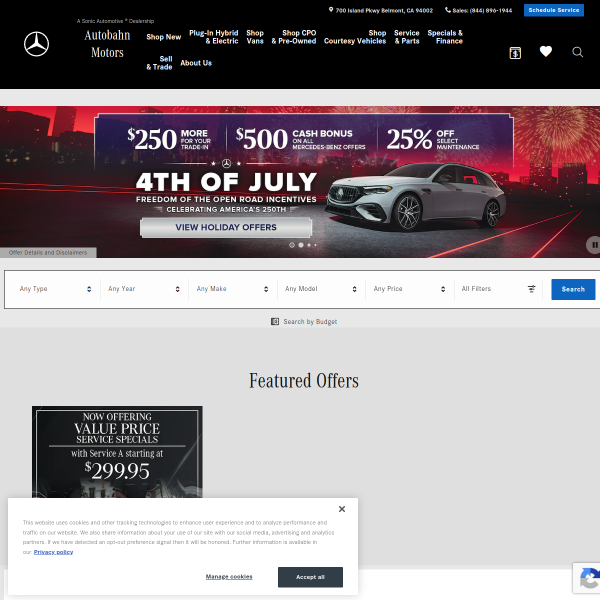Jump to fourth banner slide dot
The width and height of the screenshot is (600, 600).
[315, 245]
